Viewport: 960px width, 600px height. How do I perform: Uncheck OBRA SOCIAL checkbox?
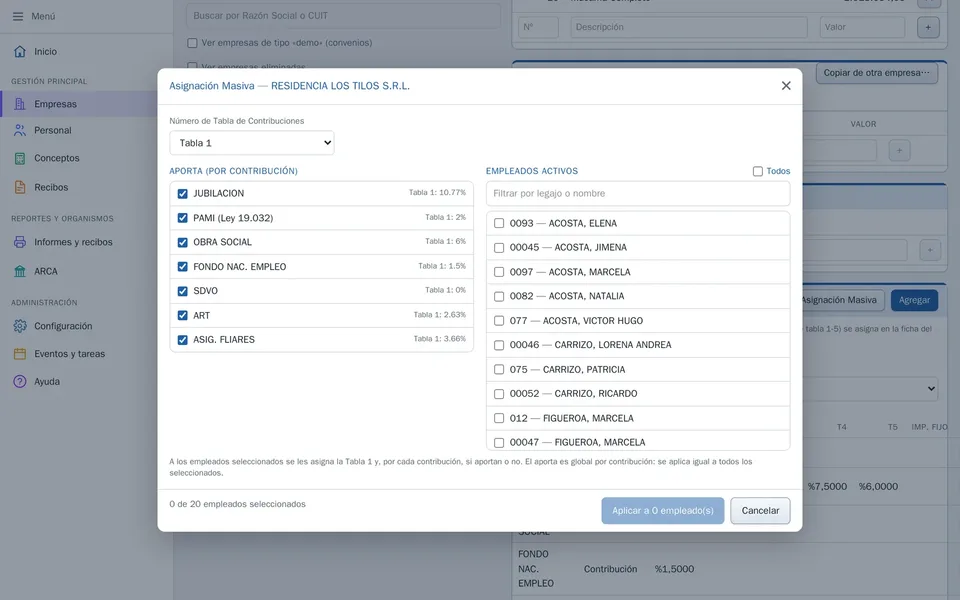182,242
